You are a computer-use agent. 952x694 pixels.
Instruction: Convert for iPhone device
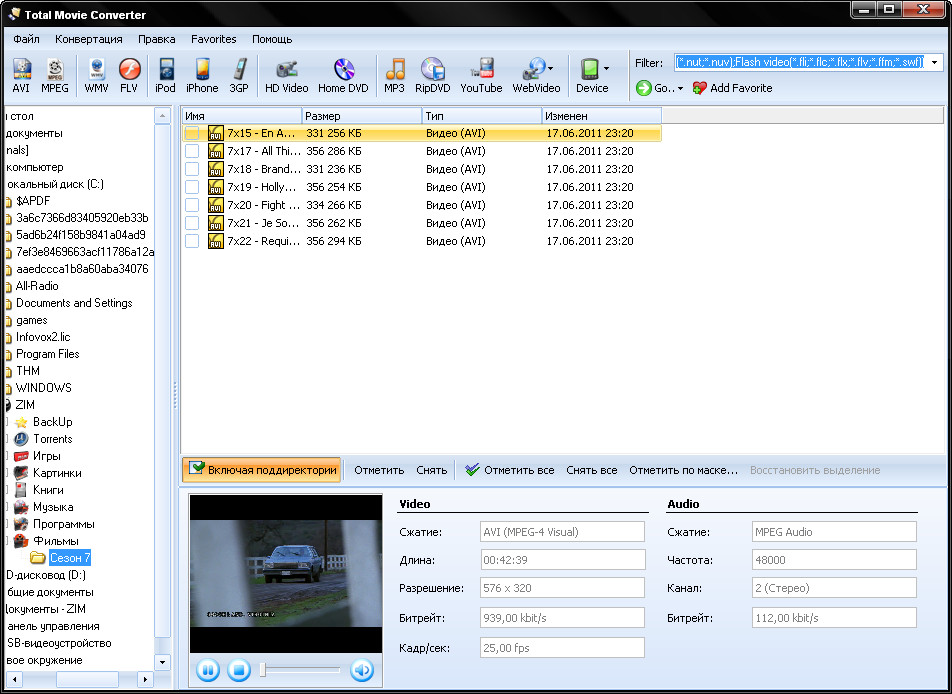point(202,75)
